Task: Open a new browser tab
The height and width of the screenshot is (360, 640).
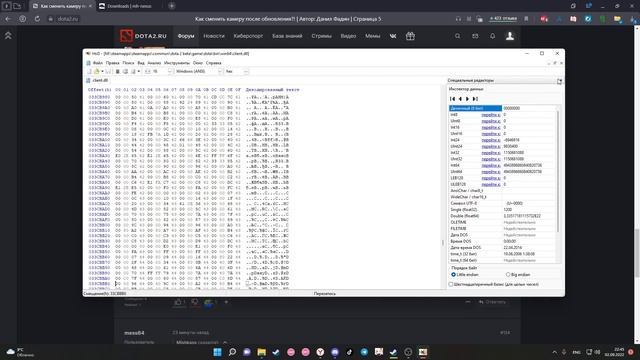Action: click(x=172, y=6)
